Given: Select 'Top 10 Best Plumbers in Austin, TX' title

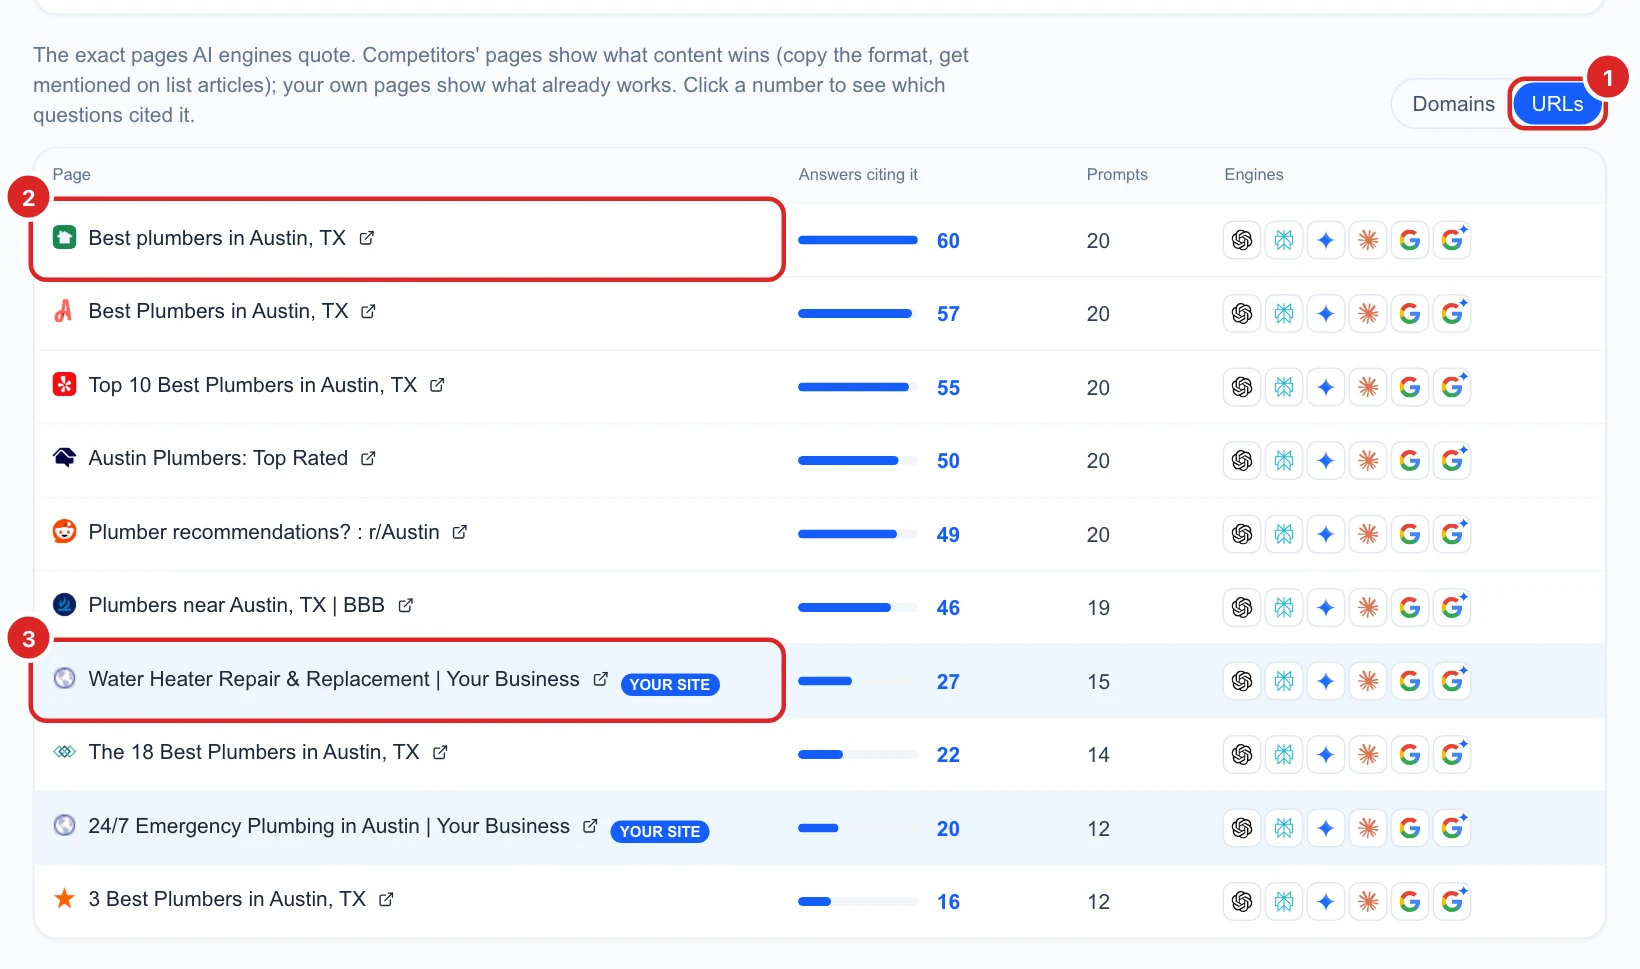Looking at the screenshot, I should pyautogui.click(x=253, y=385).
